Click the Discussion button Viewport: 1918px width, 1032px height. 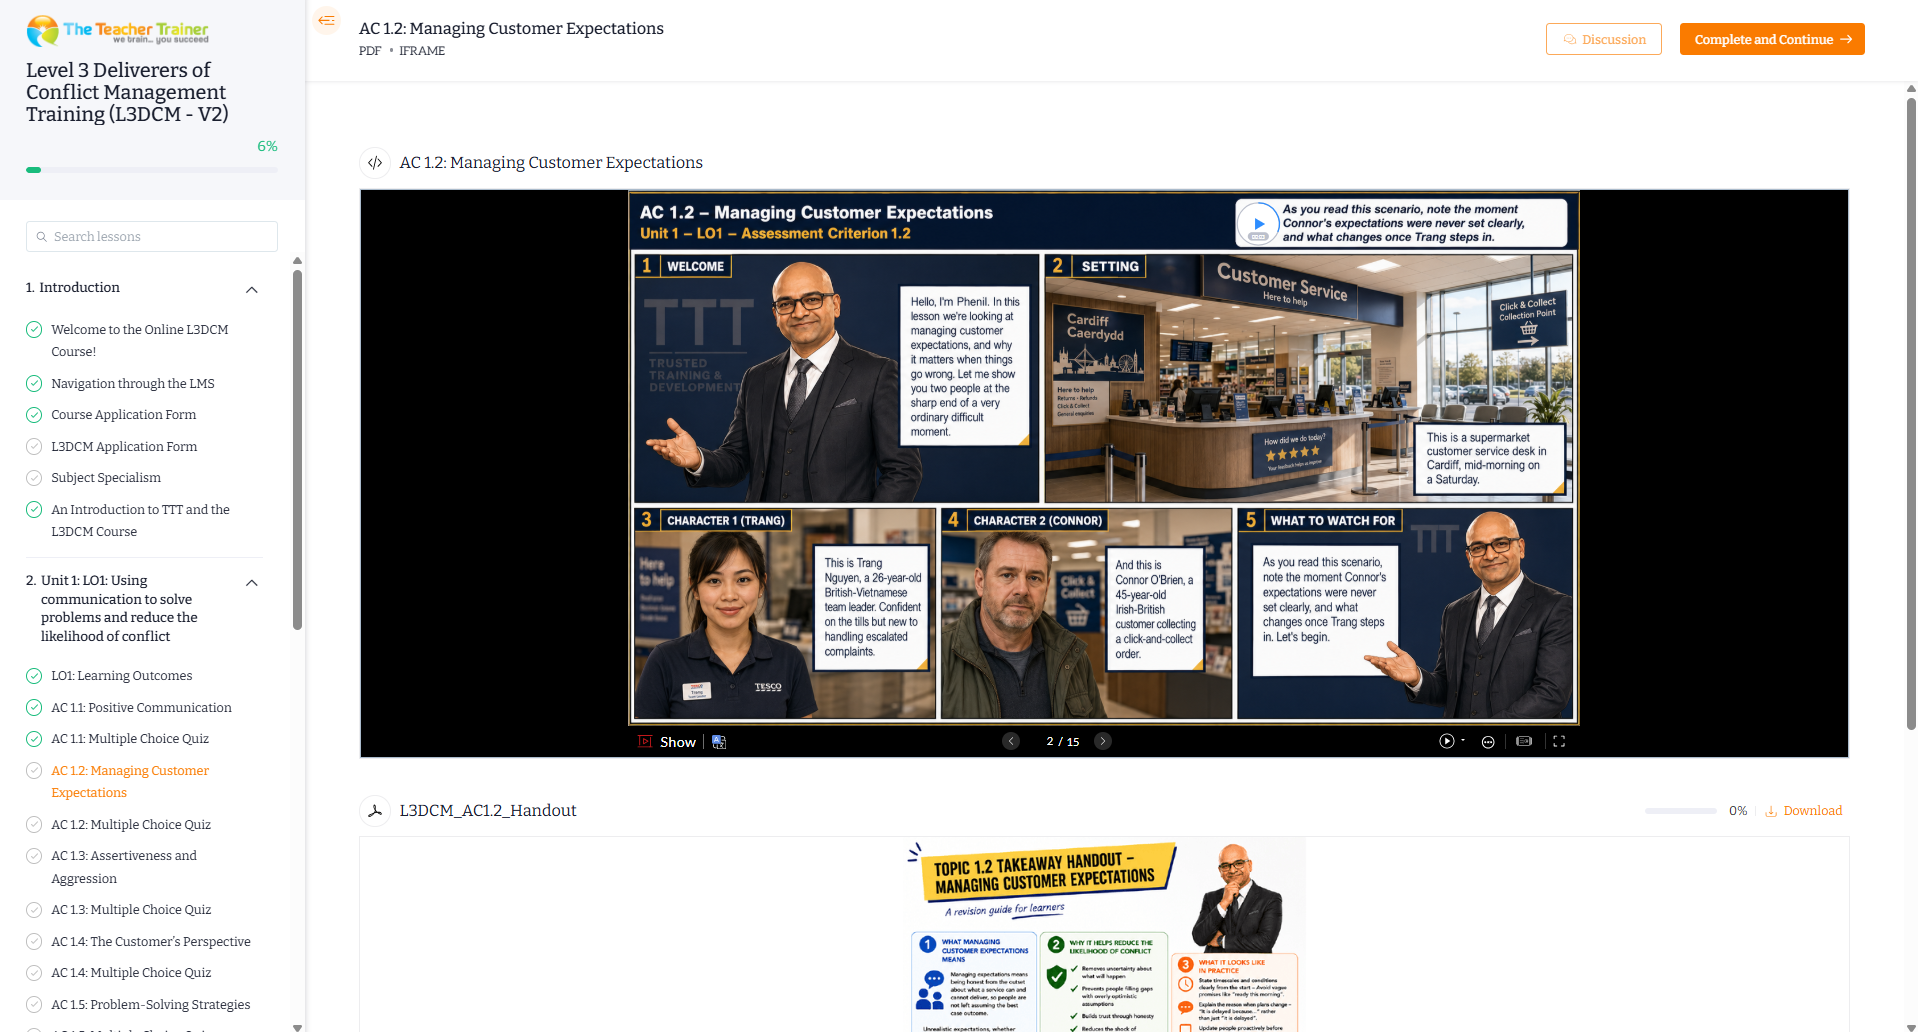pos(1603,39)
